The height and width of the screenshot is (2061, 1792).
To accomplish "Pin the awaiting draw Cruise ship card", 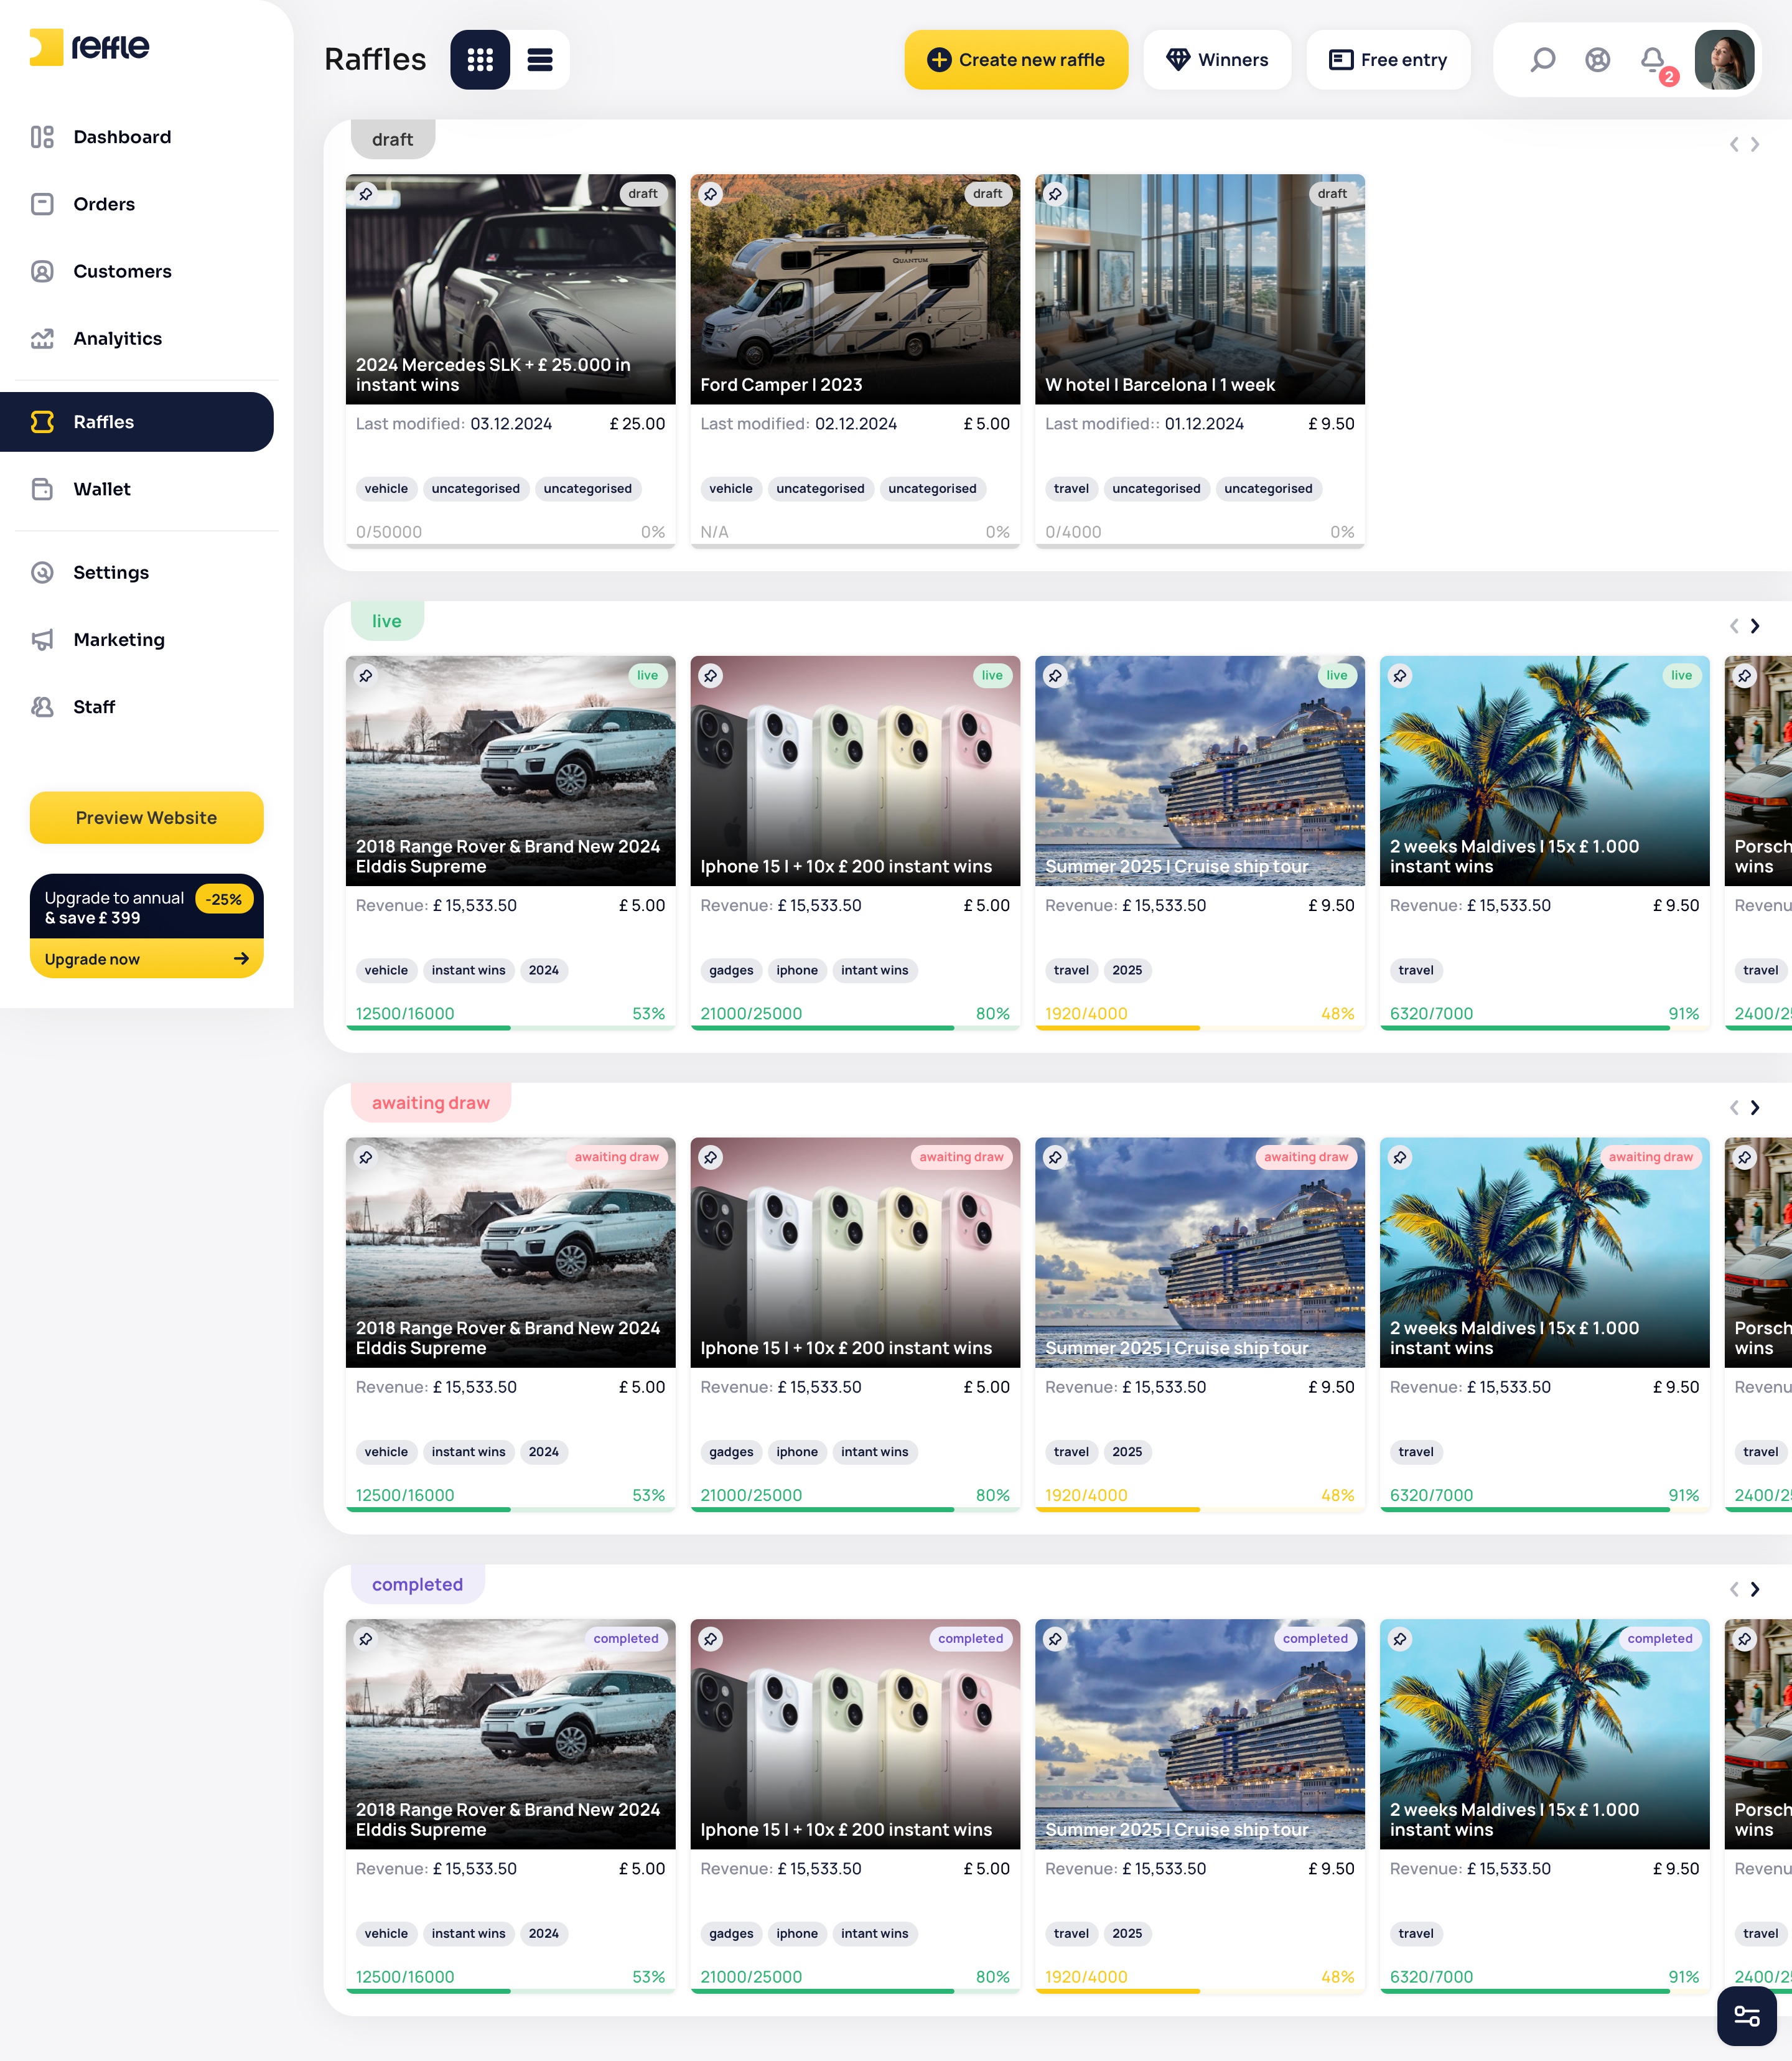I will (x=1055, y=1158).
